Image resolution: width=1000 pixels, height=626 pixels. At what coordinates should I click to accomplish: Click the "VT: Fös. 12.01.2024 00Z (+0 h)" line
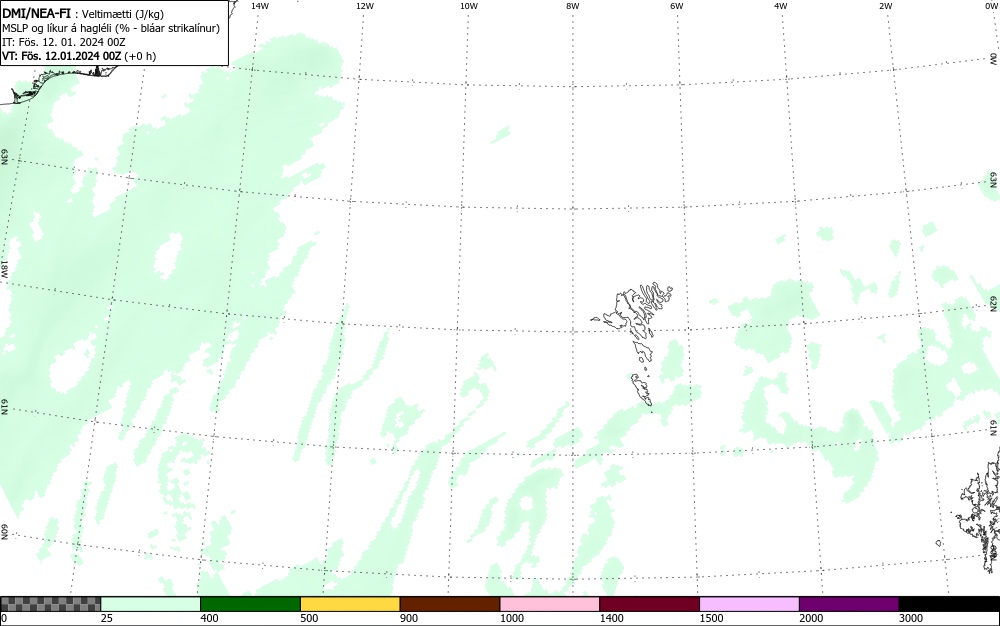[x=79, y=56]
